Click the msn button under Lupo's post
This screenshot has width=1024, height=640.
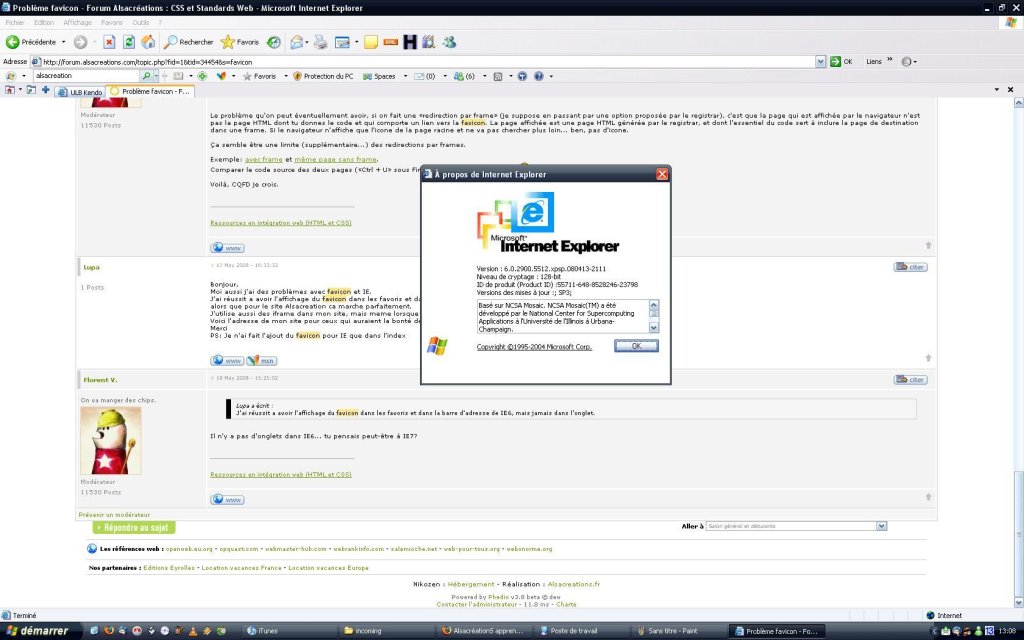tap(261, 360)
